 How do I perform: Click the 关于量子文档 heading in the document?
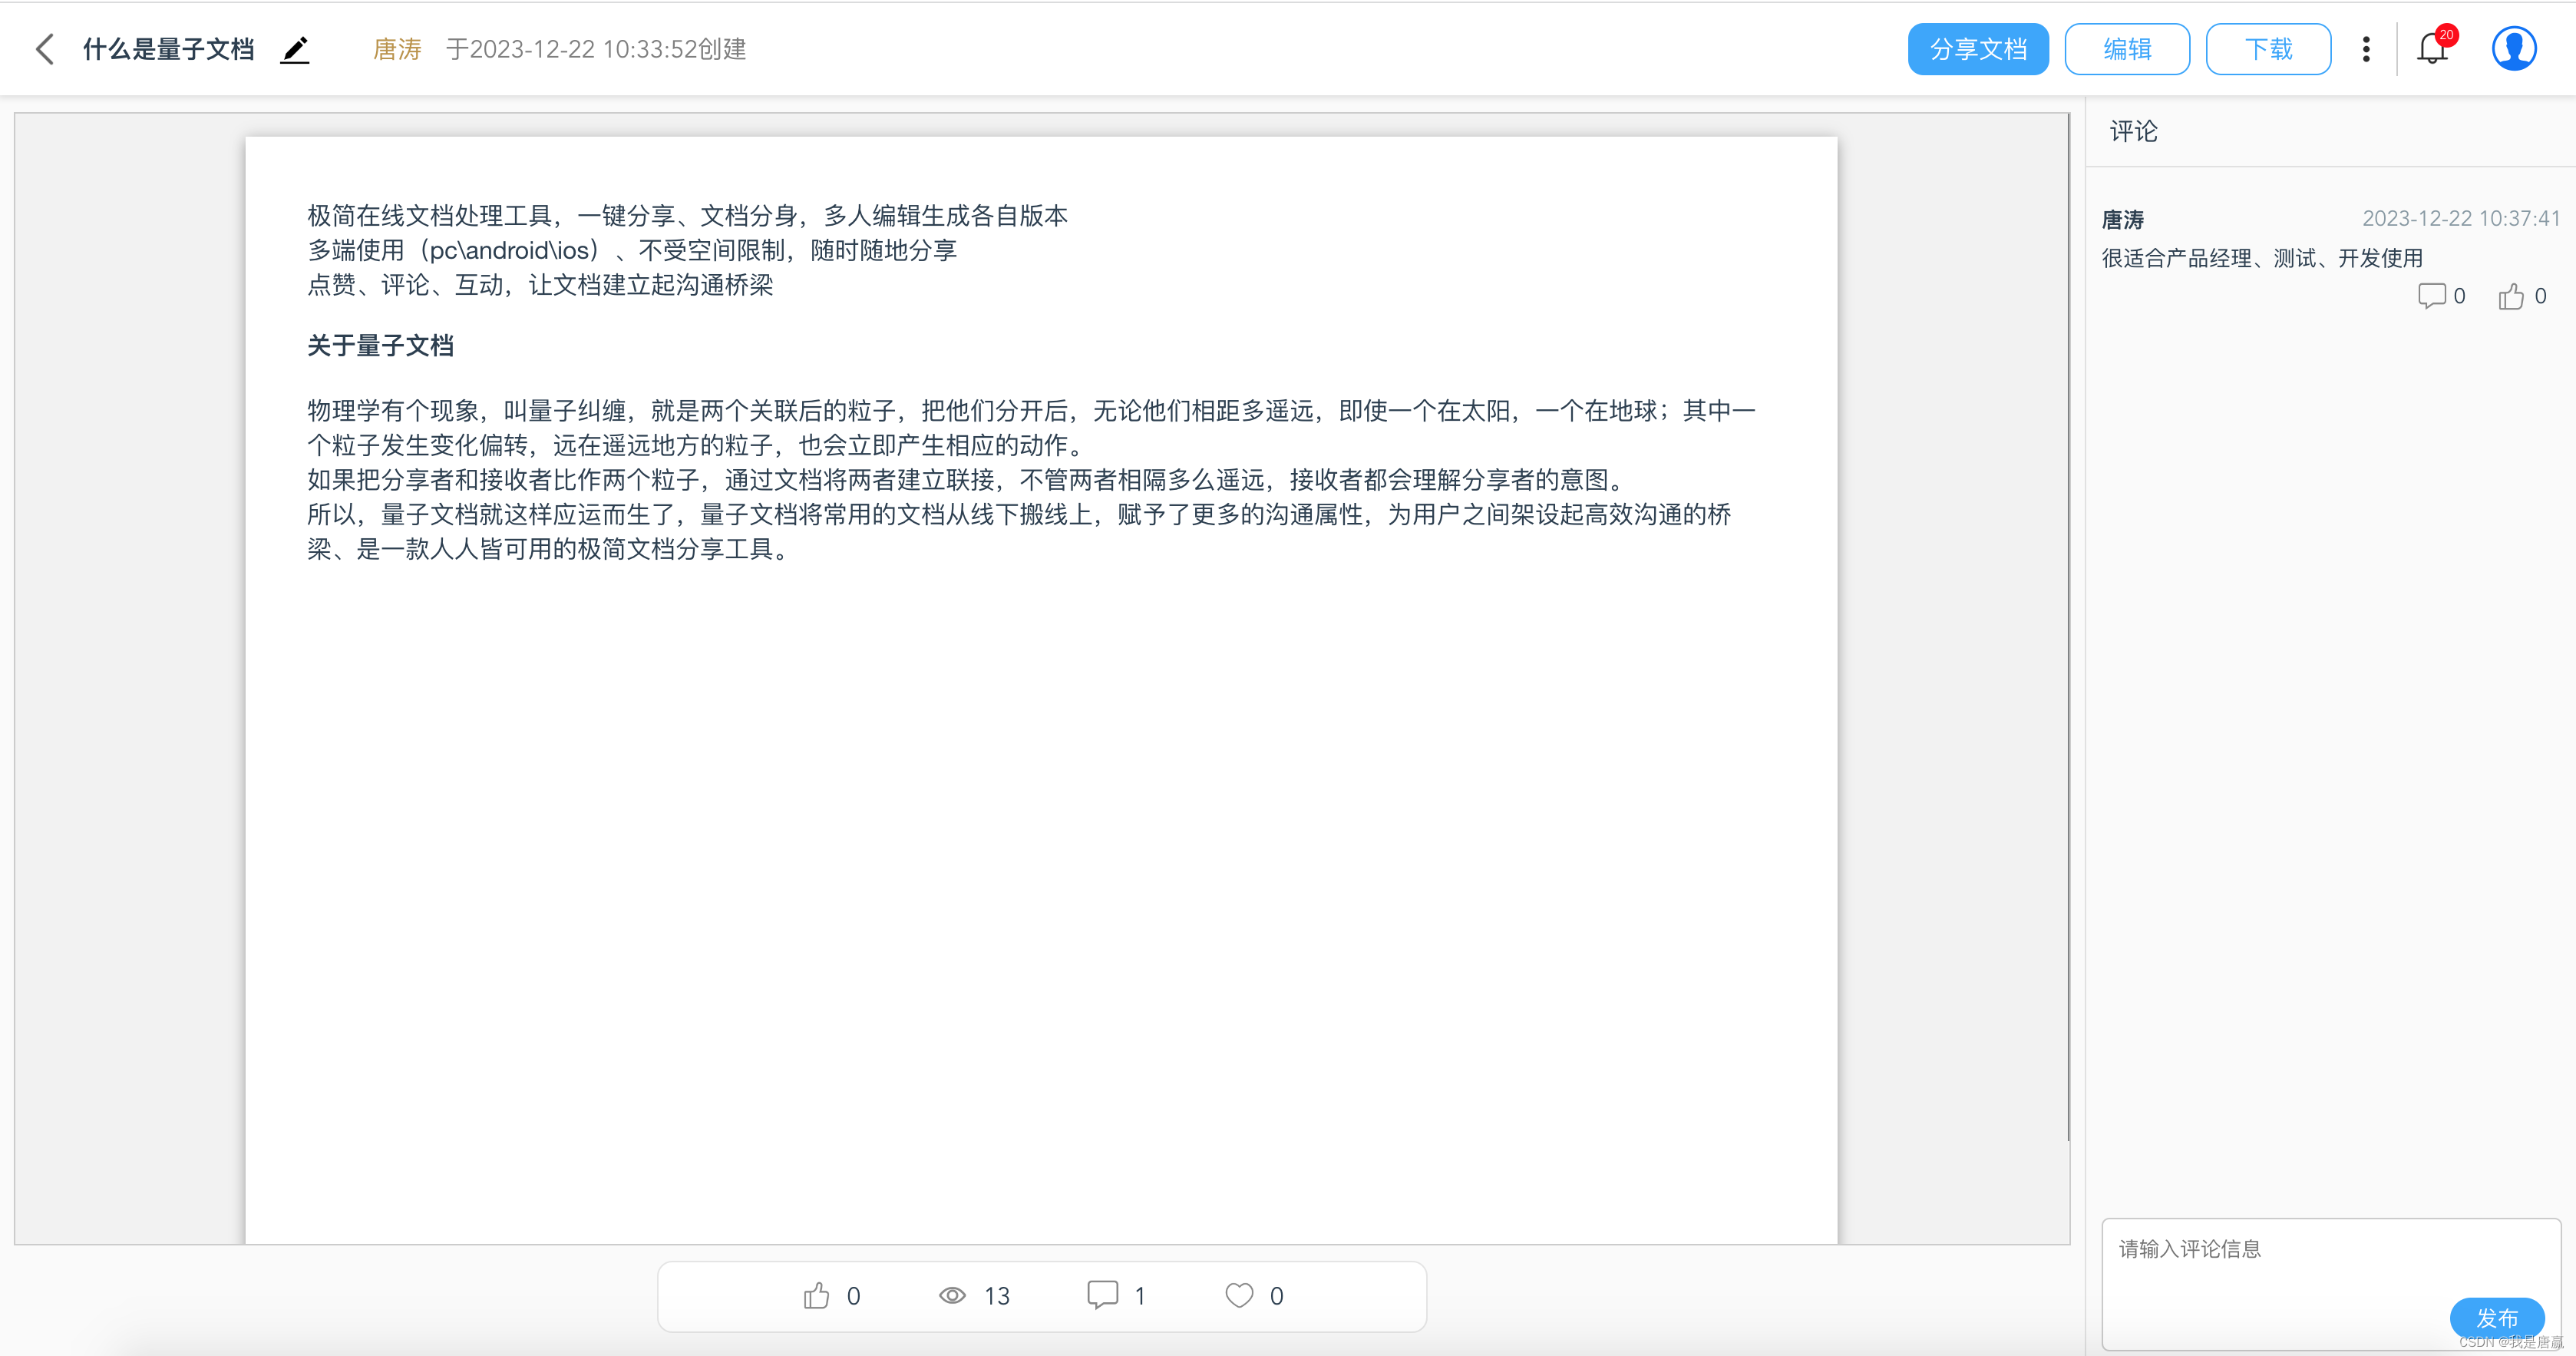[380, 346]
